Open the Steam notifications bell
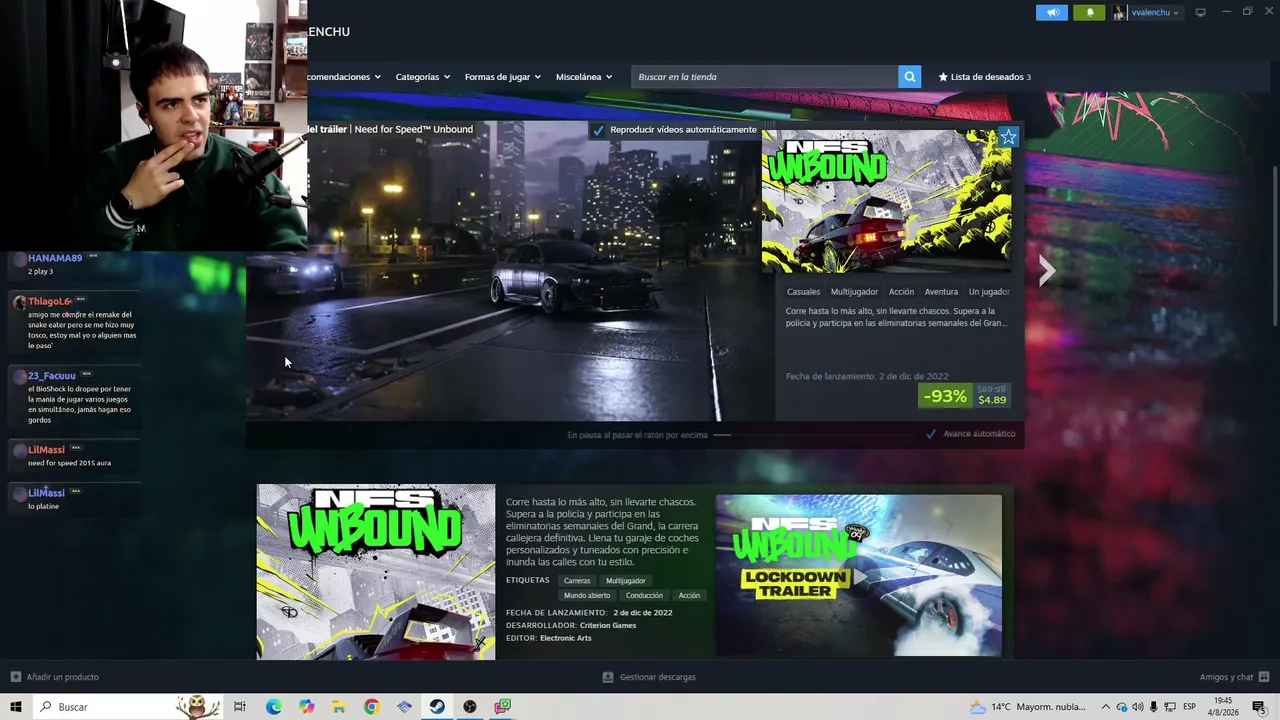This screenshot has width=1280, height=720. 1089,13
